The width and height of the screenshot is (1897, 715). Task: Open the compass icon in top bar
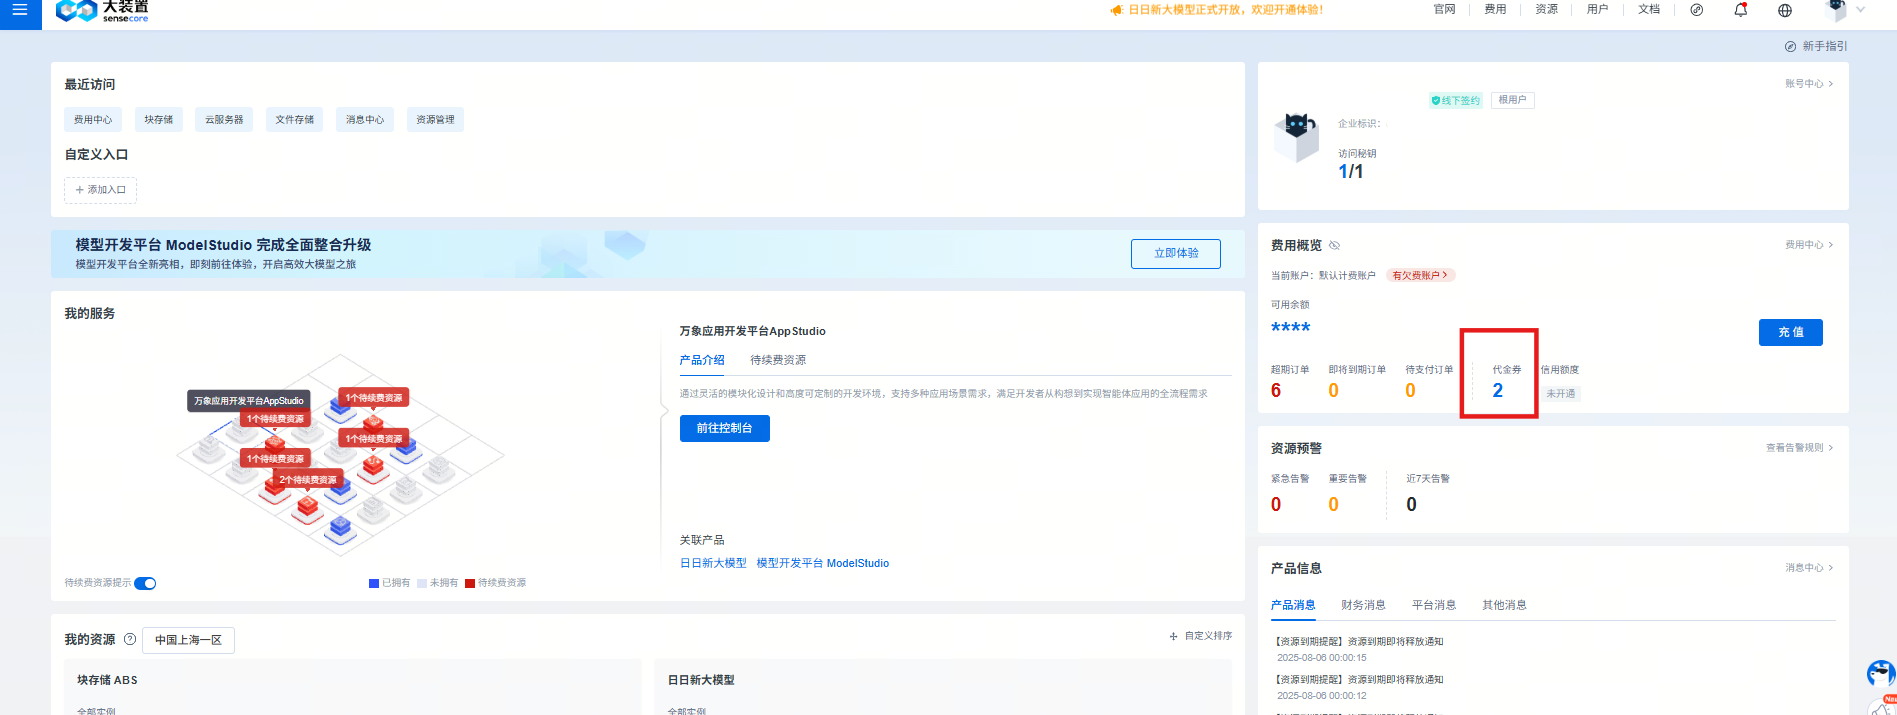click(1696, 10)
